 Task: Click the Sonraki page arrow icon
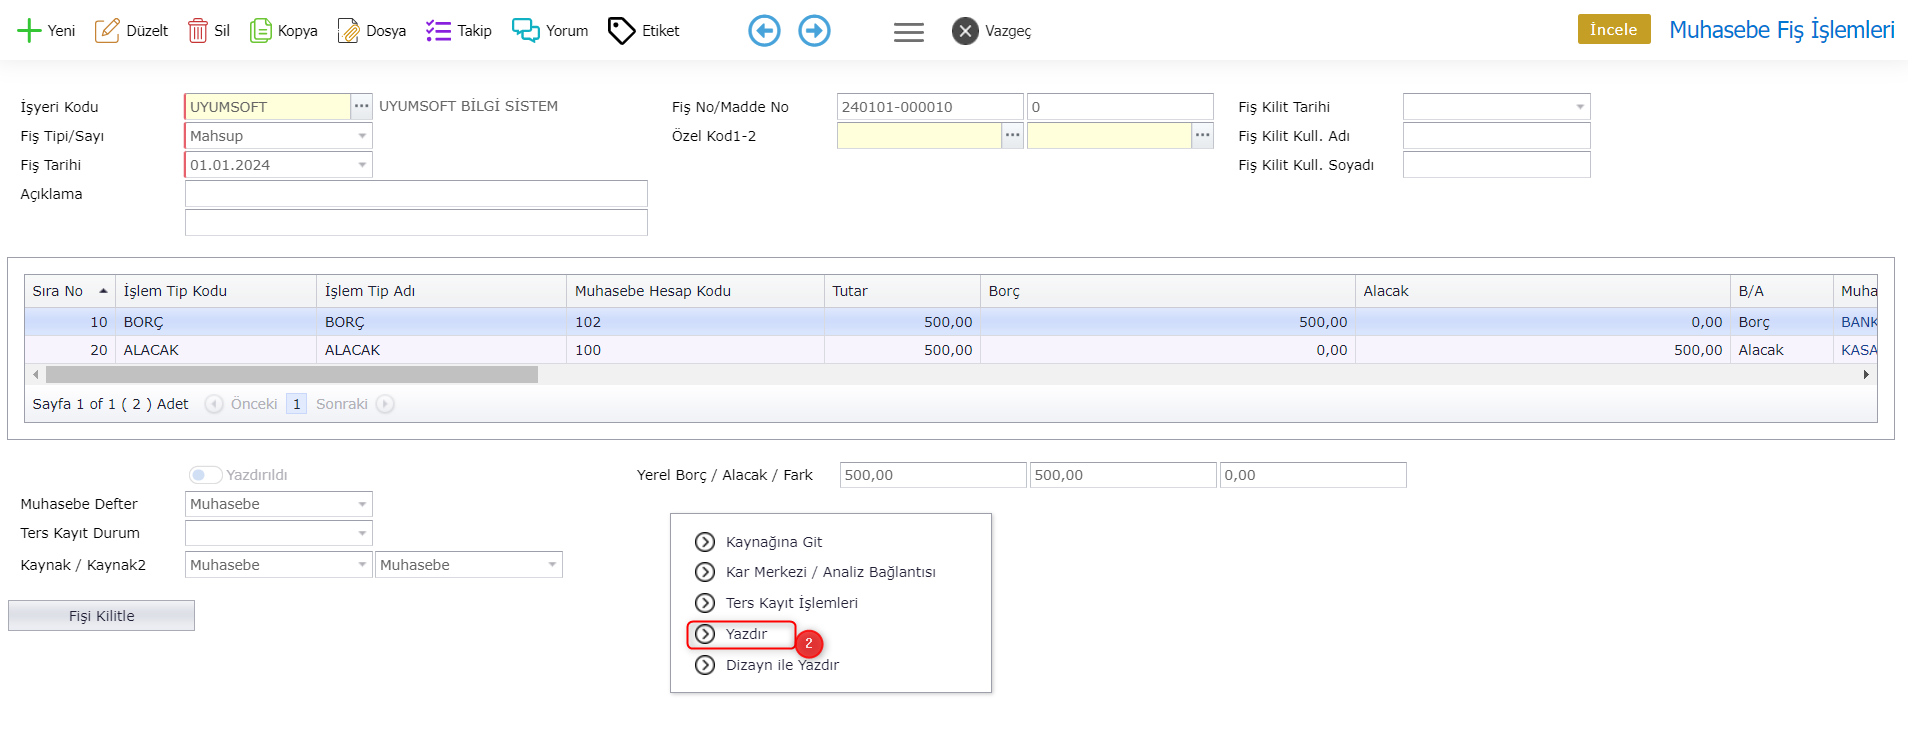pyautogui.click(x=385, y=404)
